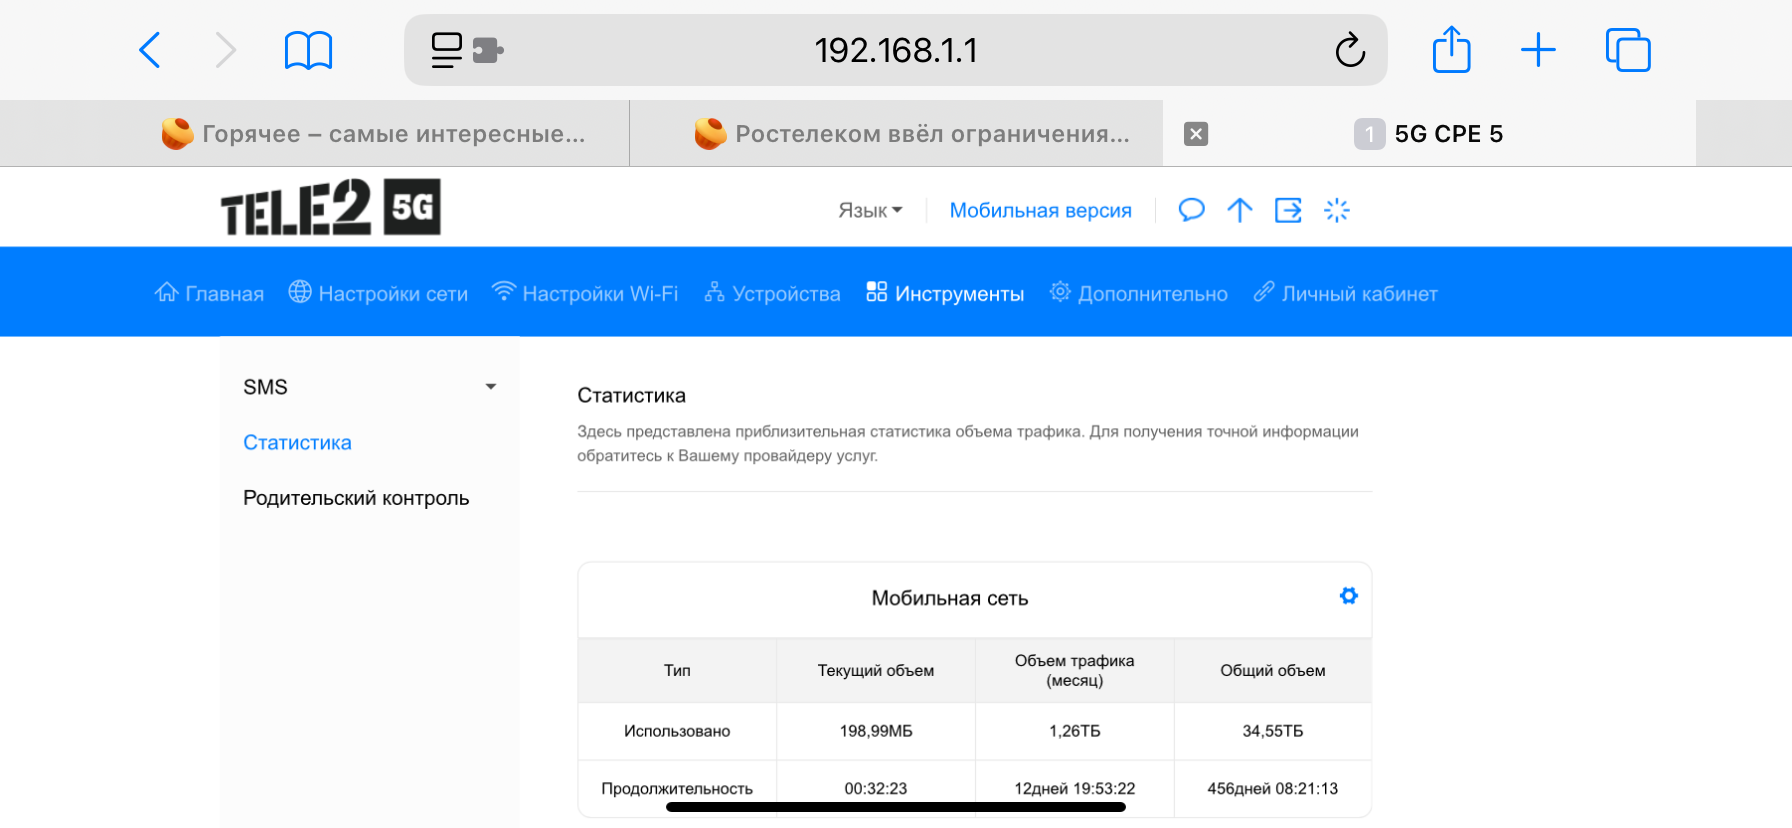Click the extension puzzle icon in address bar
The image size is (1792, 828).
pos(487,50)
